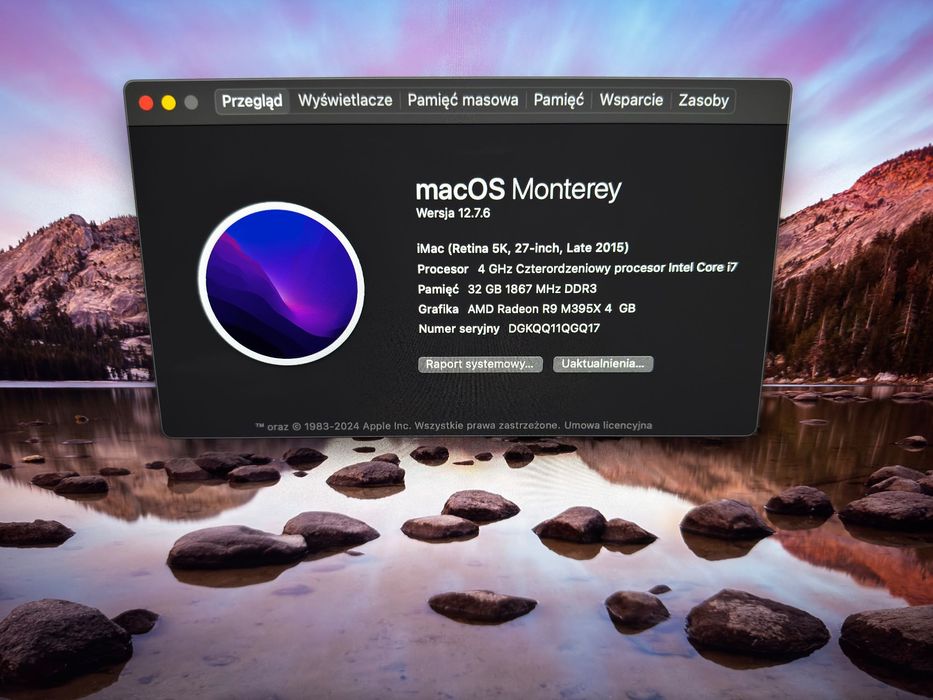Screen dimensions: 933x700
Task: Click the Apple copyright notice text
Action: coord(408,426)
